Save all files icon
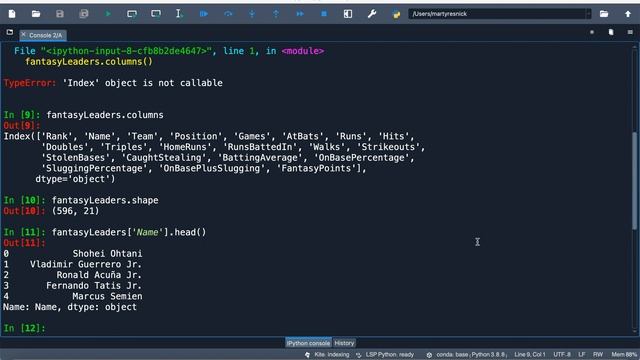This screenshot has height=360, width=640. 84,14
